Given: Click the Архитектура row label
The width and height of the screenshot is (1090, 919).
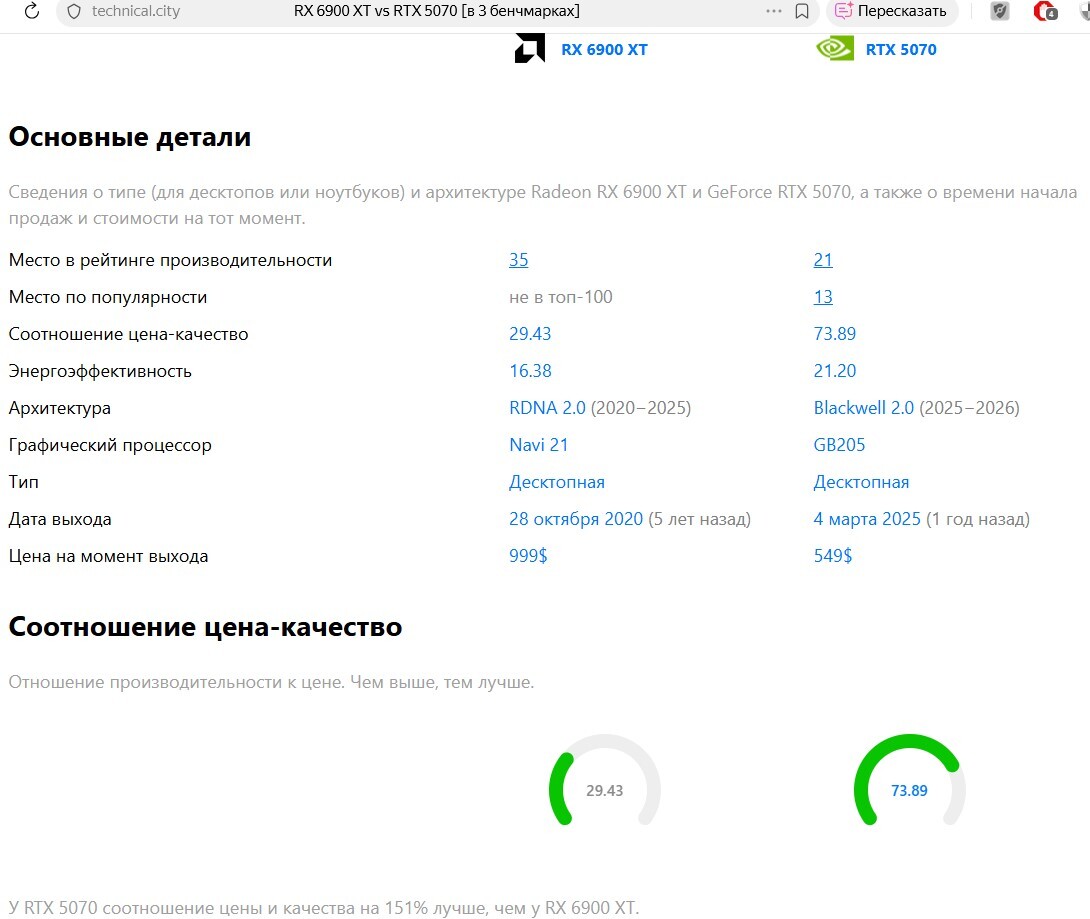Looking at the screenshot, I should 59,408.
